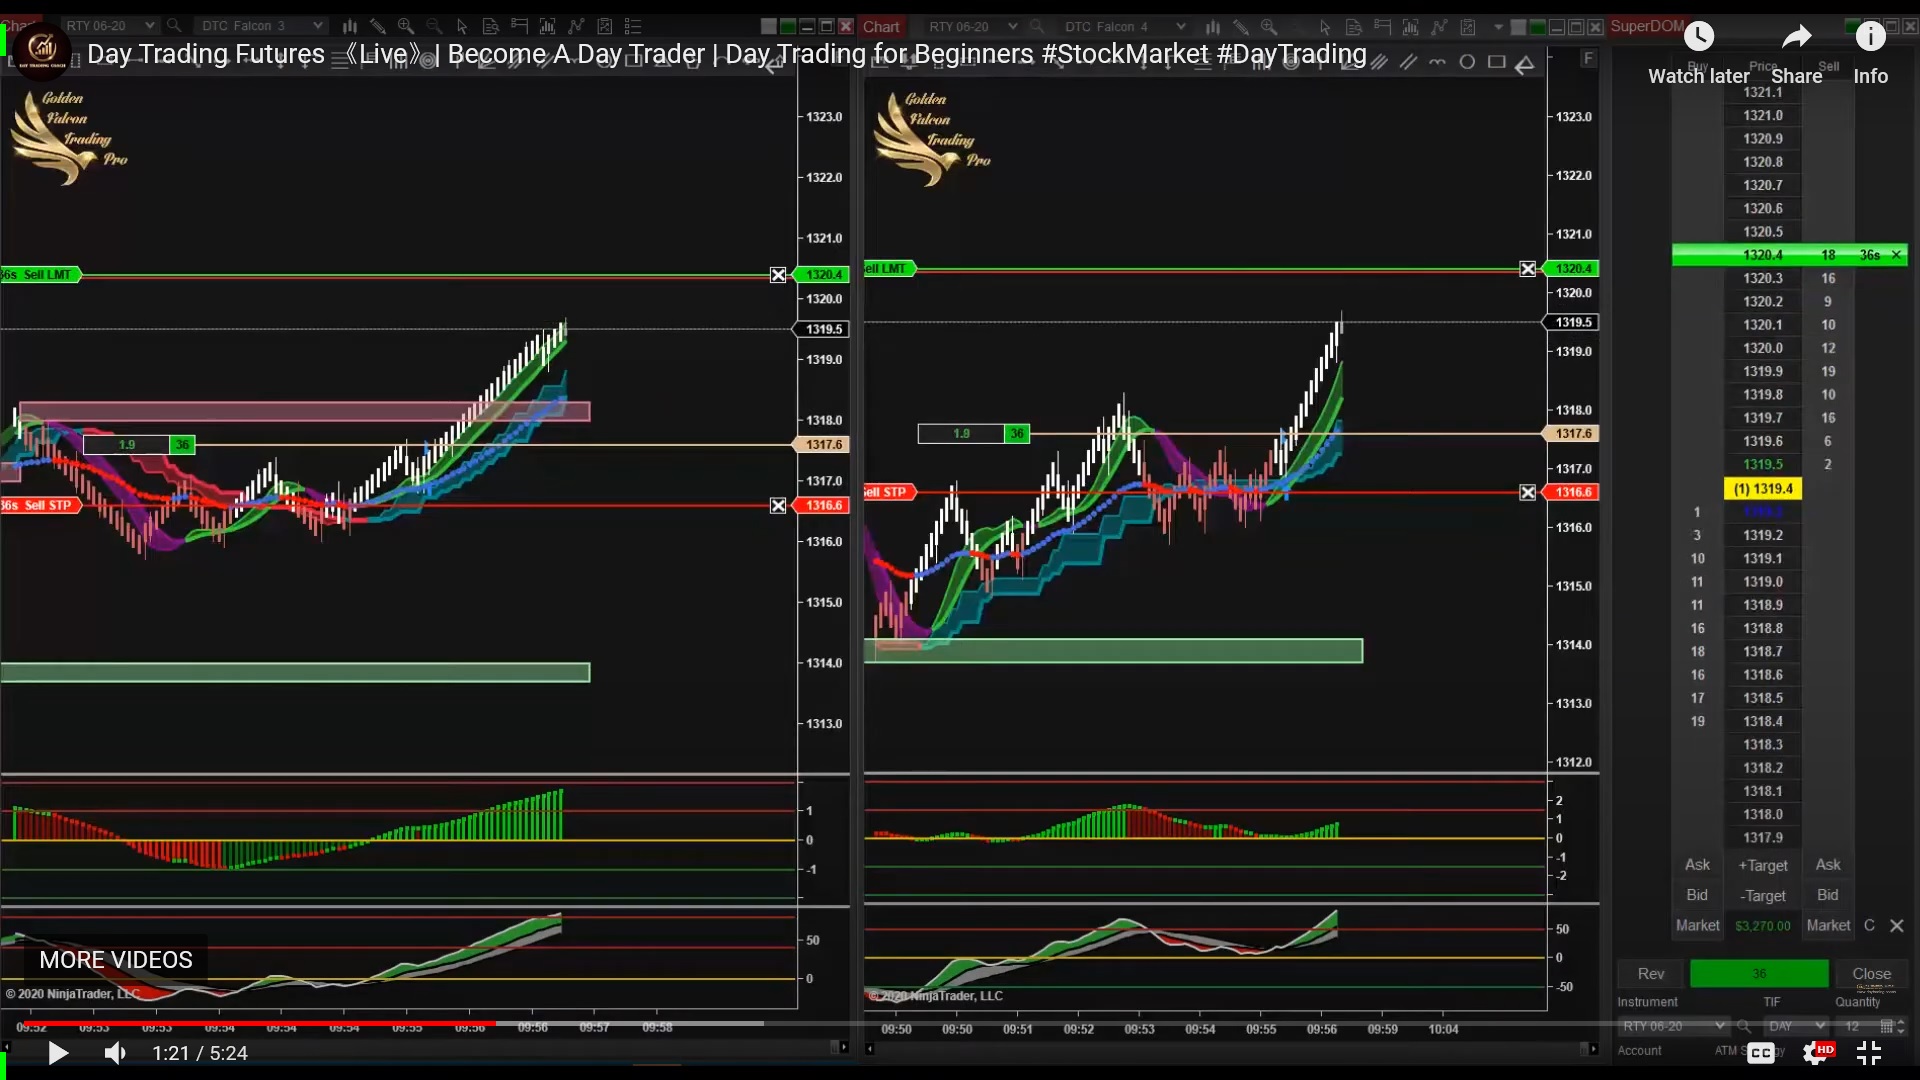
Task: Cancel Sell LMT order in left chart
Action: [778, 275]
